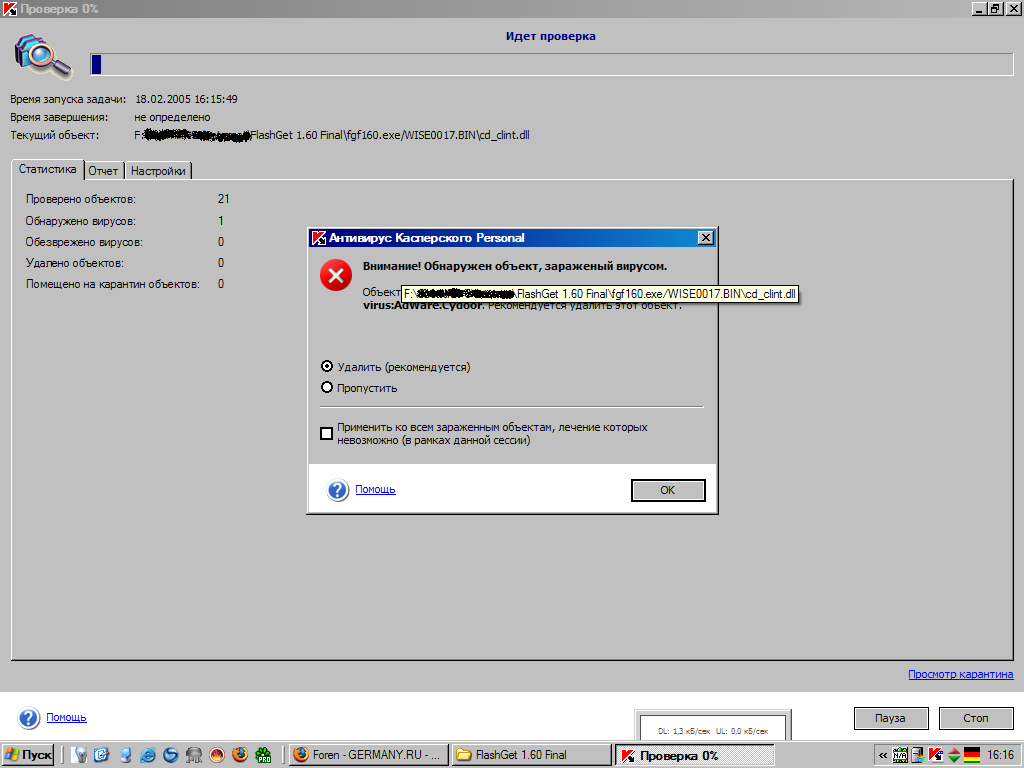Click the red-green arrows network tray icon
Viewport: 1024px width, 768px height.
point(953,756)
